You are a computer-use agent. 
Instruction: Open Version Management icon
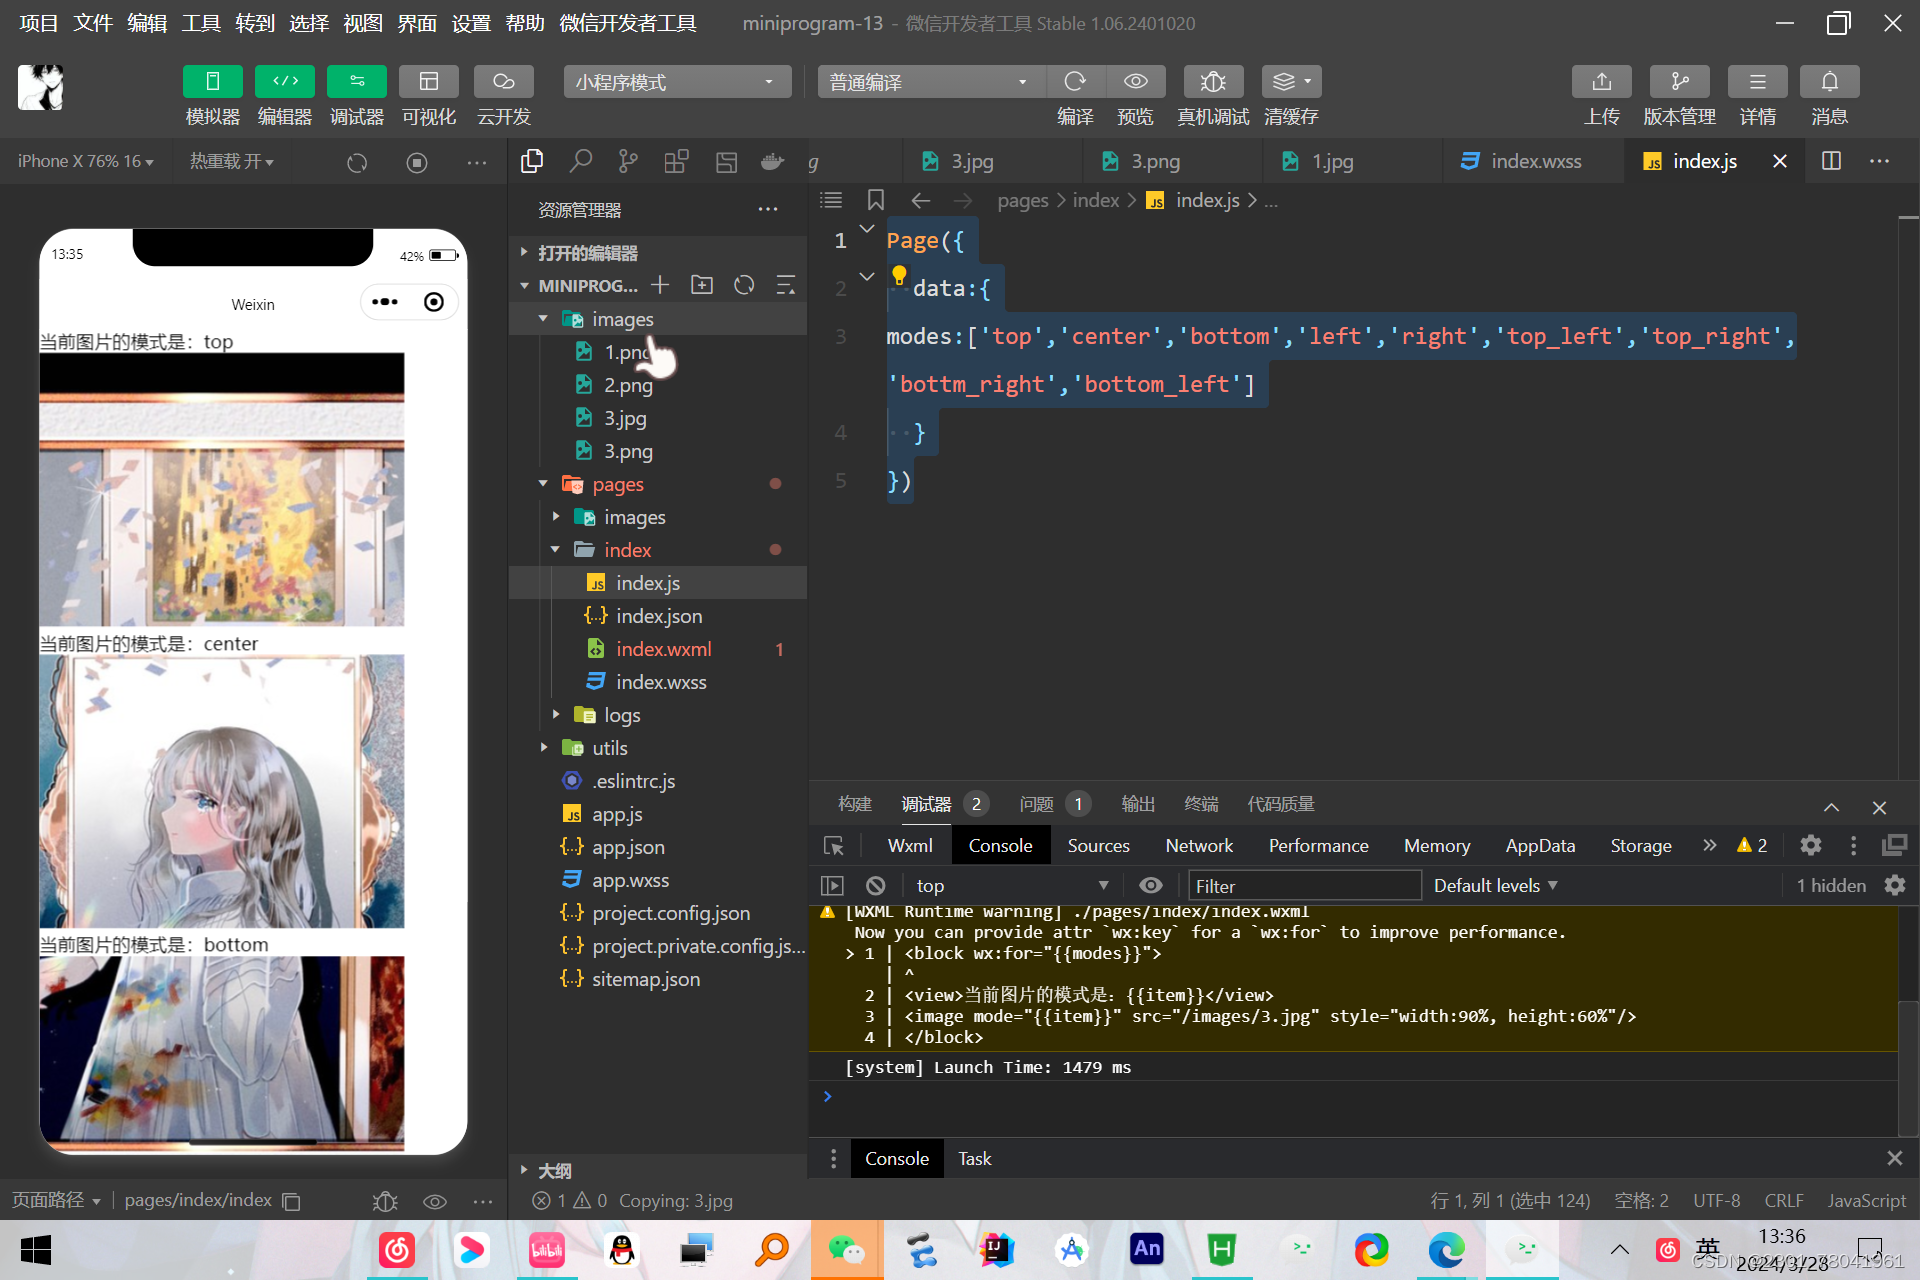[1680, 81]
